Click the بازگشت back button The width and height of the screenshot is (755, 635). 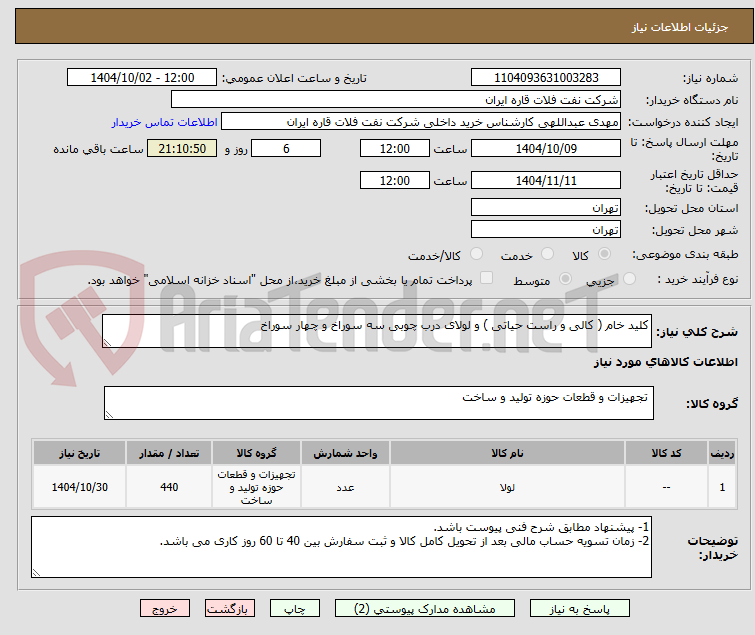click(x=229, y=609)
